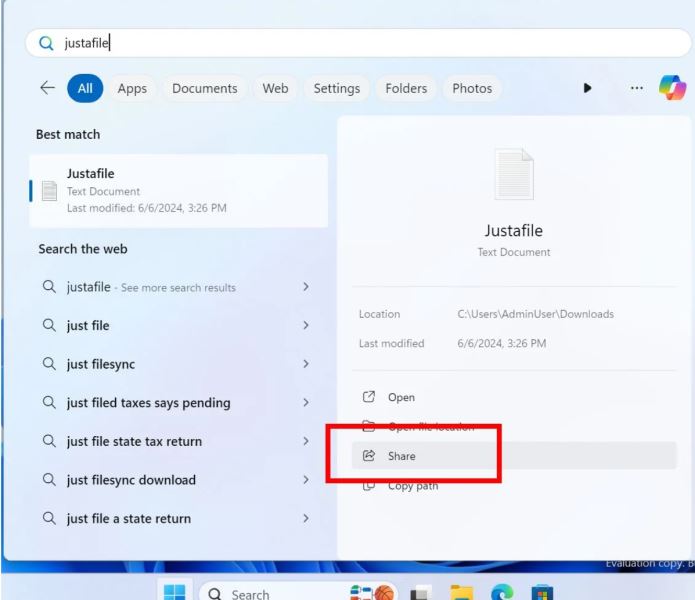Click the Open action icon
Screen dimensions: 695x600
point(369,397)
